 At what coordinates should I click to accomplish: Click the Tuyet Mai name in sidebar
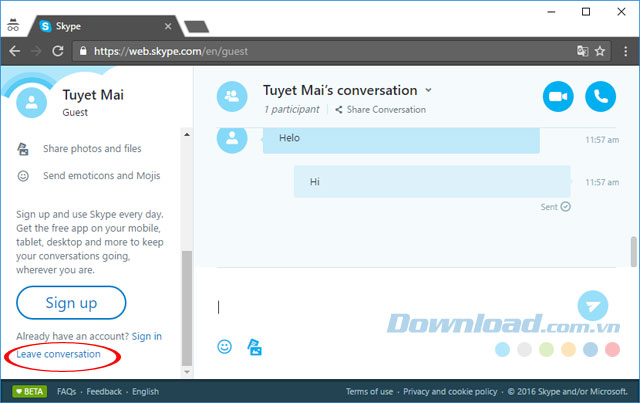pos(93,95)
